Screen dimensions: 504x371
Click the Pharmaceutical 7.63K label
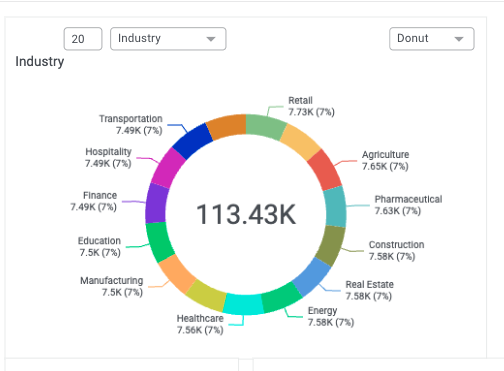pos(408,205)
